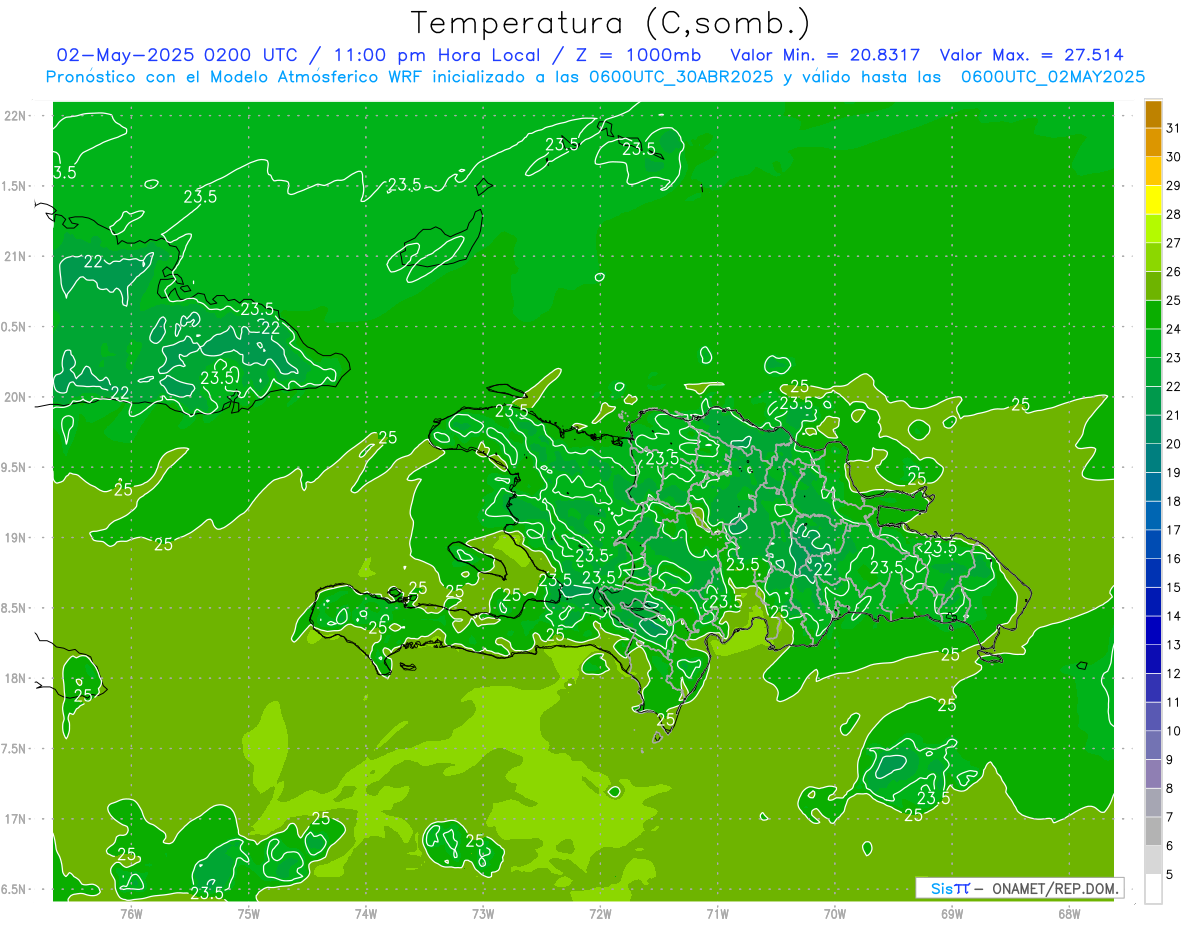Select the 21 label on the color scale
This screenshot has width=1200, height=927.
click(x=1173, y=415)
